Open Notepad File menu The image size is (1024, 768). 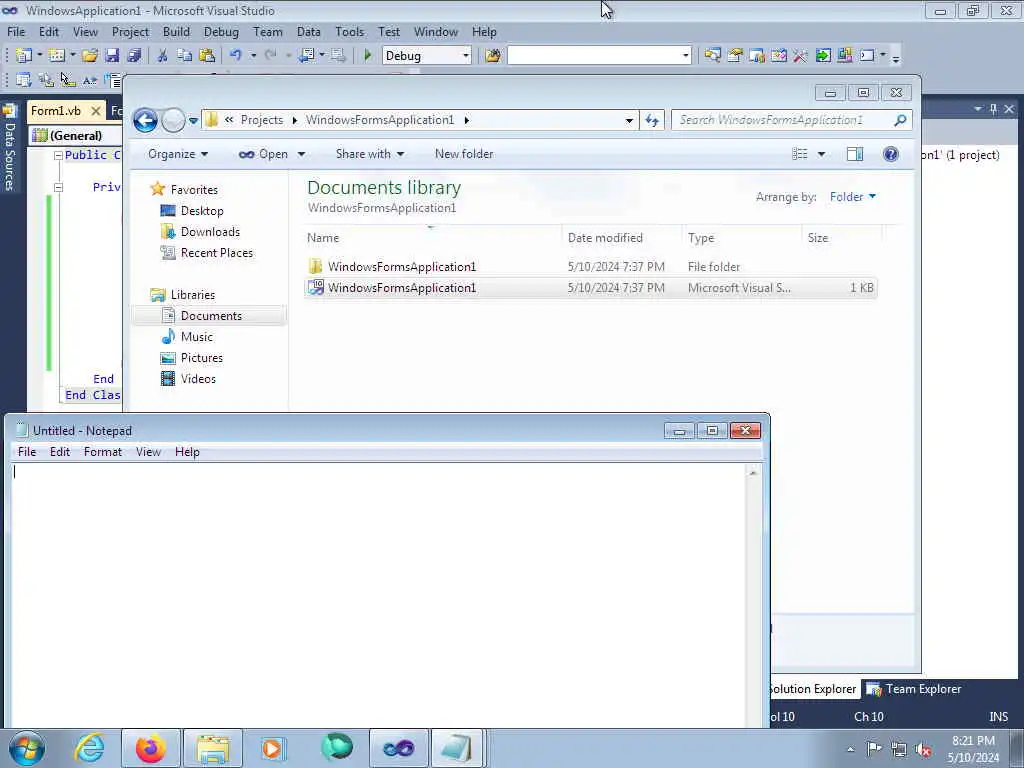(27, 452)
